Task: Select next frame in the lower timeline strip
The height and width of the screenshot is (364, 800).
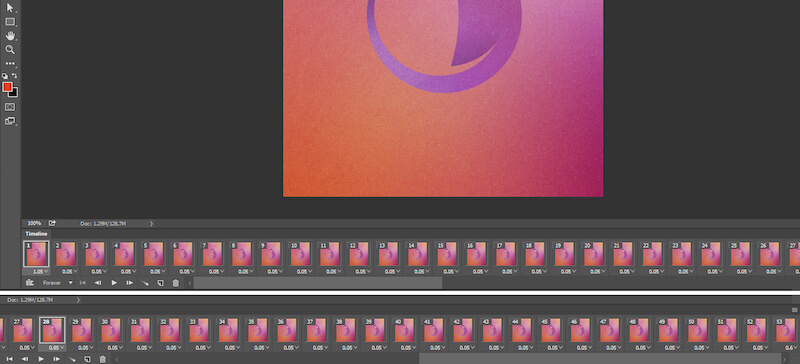Action: coord(56,359)
